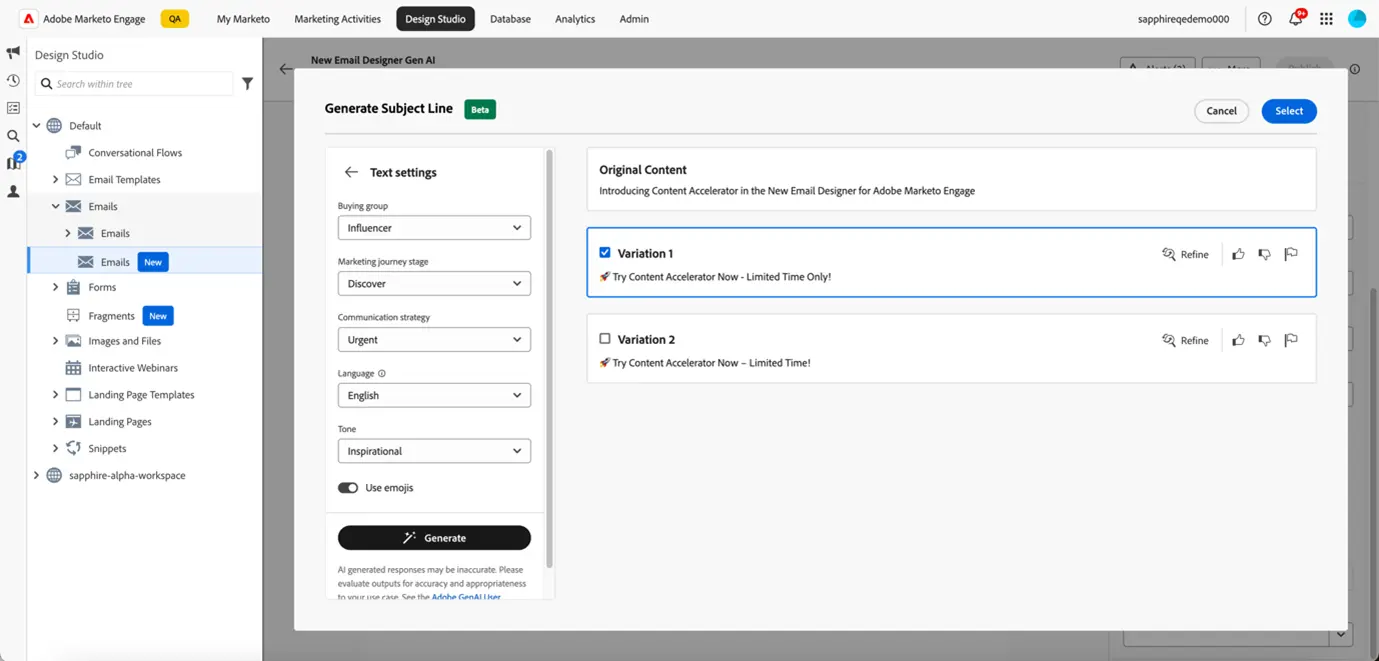Click the Search within tree field
Viewport: 1379px width, 661px height.
(134, 84)
